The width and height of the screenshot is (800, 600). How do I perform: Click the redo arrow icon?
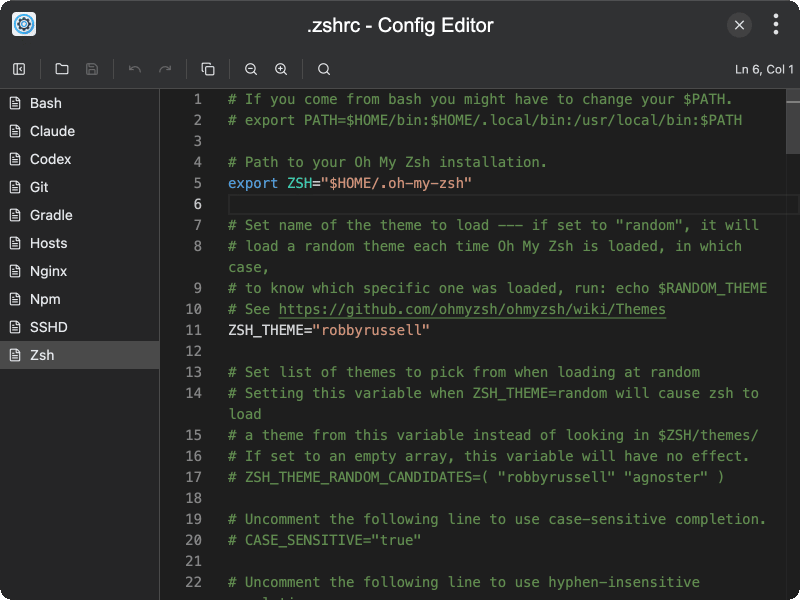click(165, 69)
